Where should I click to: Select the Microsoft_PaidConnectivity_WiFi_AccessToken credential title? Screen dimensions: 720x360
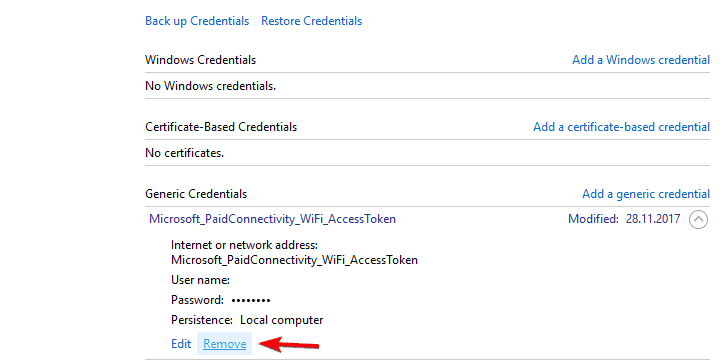272,219
